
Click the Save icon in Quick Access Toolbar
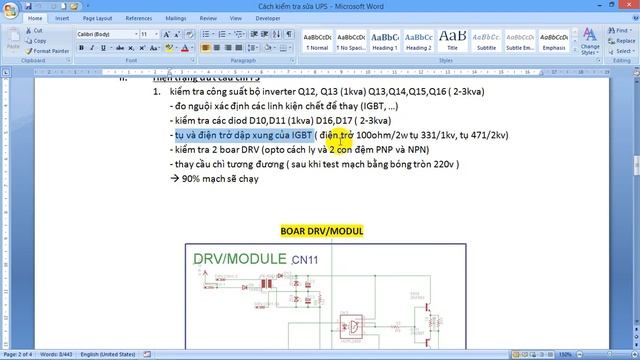28,6
